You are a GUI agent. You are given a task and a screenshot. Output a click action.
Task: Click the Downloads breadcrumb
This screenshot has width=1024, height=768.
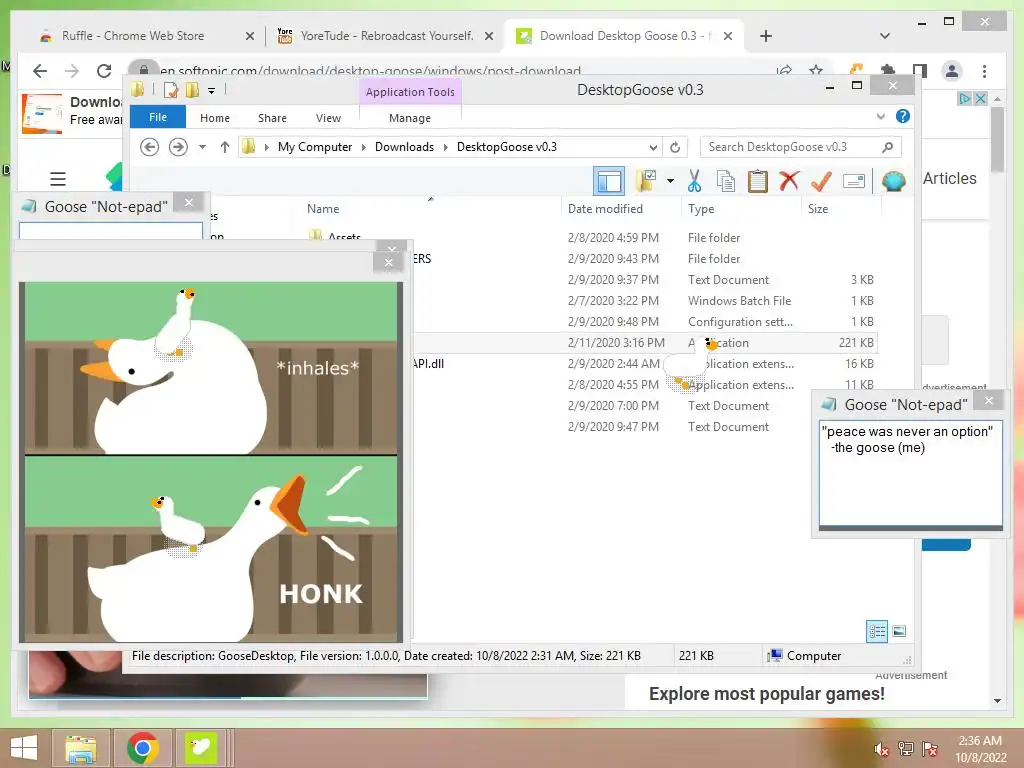click(404, 147)
